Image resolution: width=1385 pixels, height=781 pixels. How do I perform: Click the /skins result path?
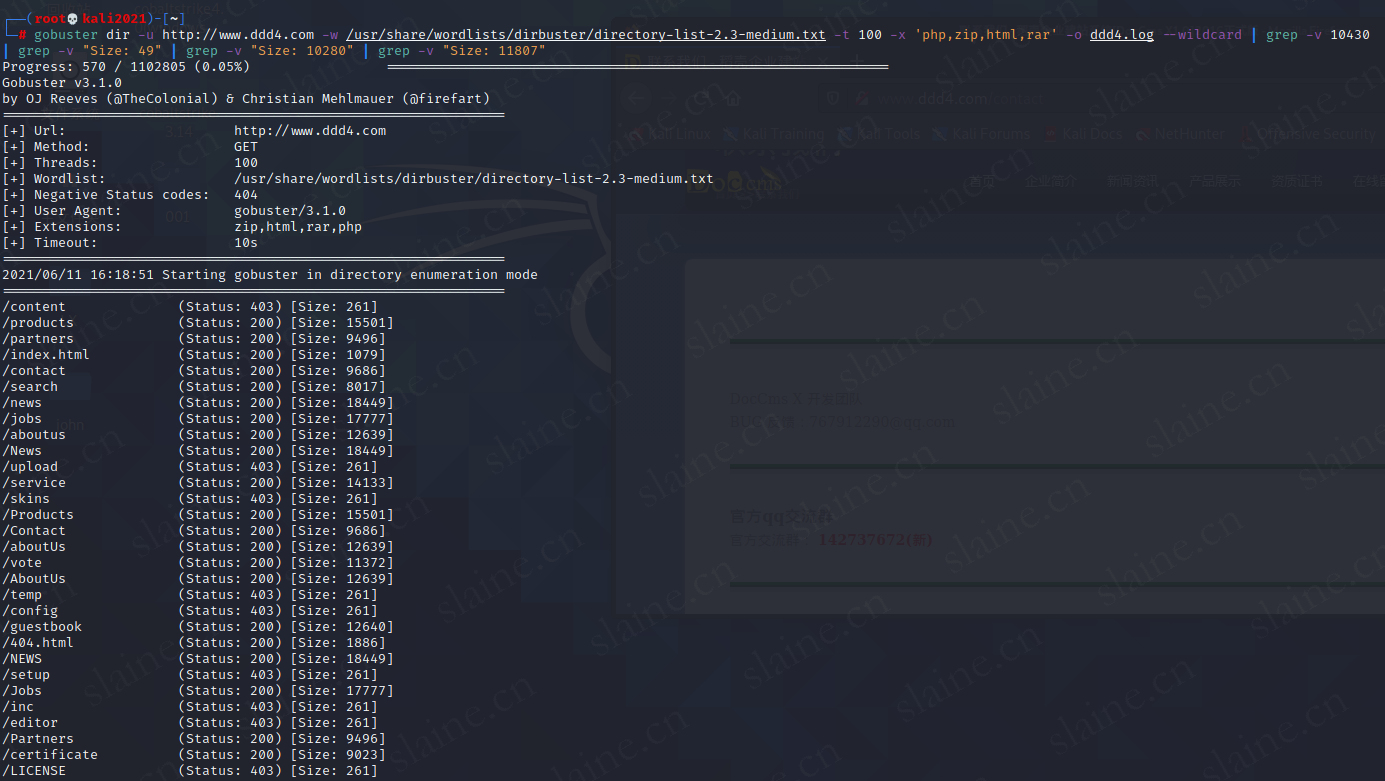tap(26, 499)
